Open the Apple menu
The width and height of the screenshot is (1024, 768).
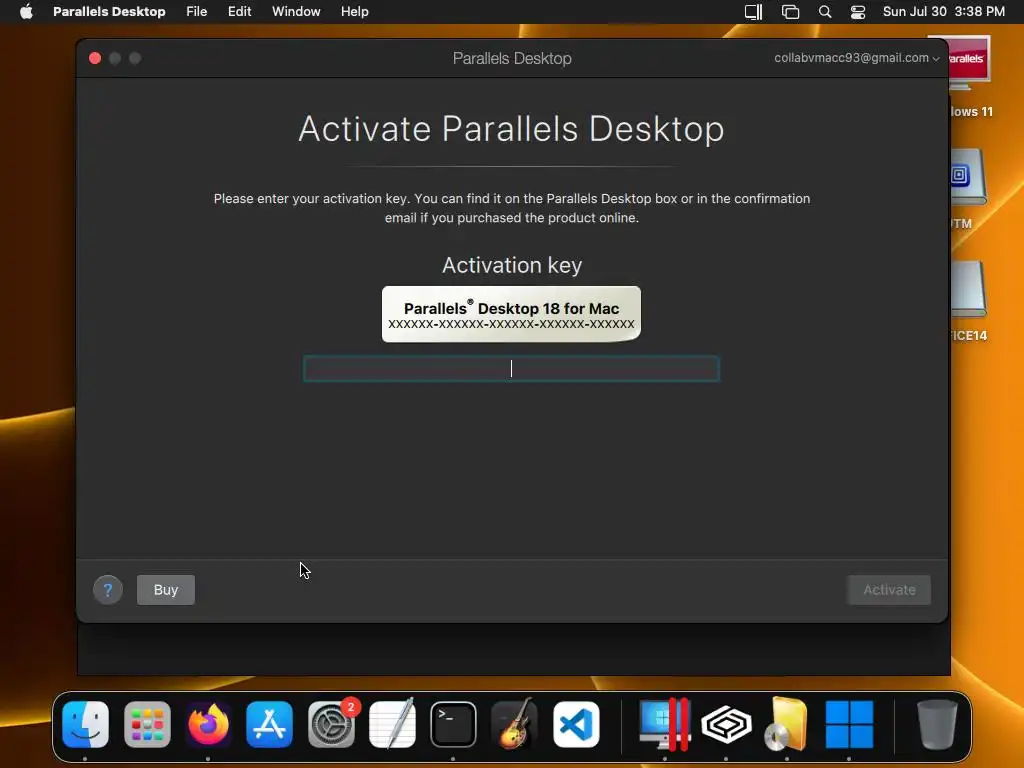click(26, 12)
